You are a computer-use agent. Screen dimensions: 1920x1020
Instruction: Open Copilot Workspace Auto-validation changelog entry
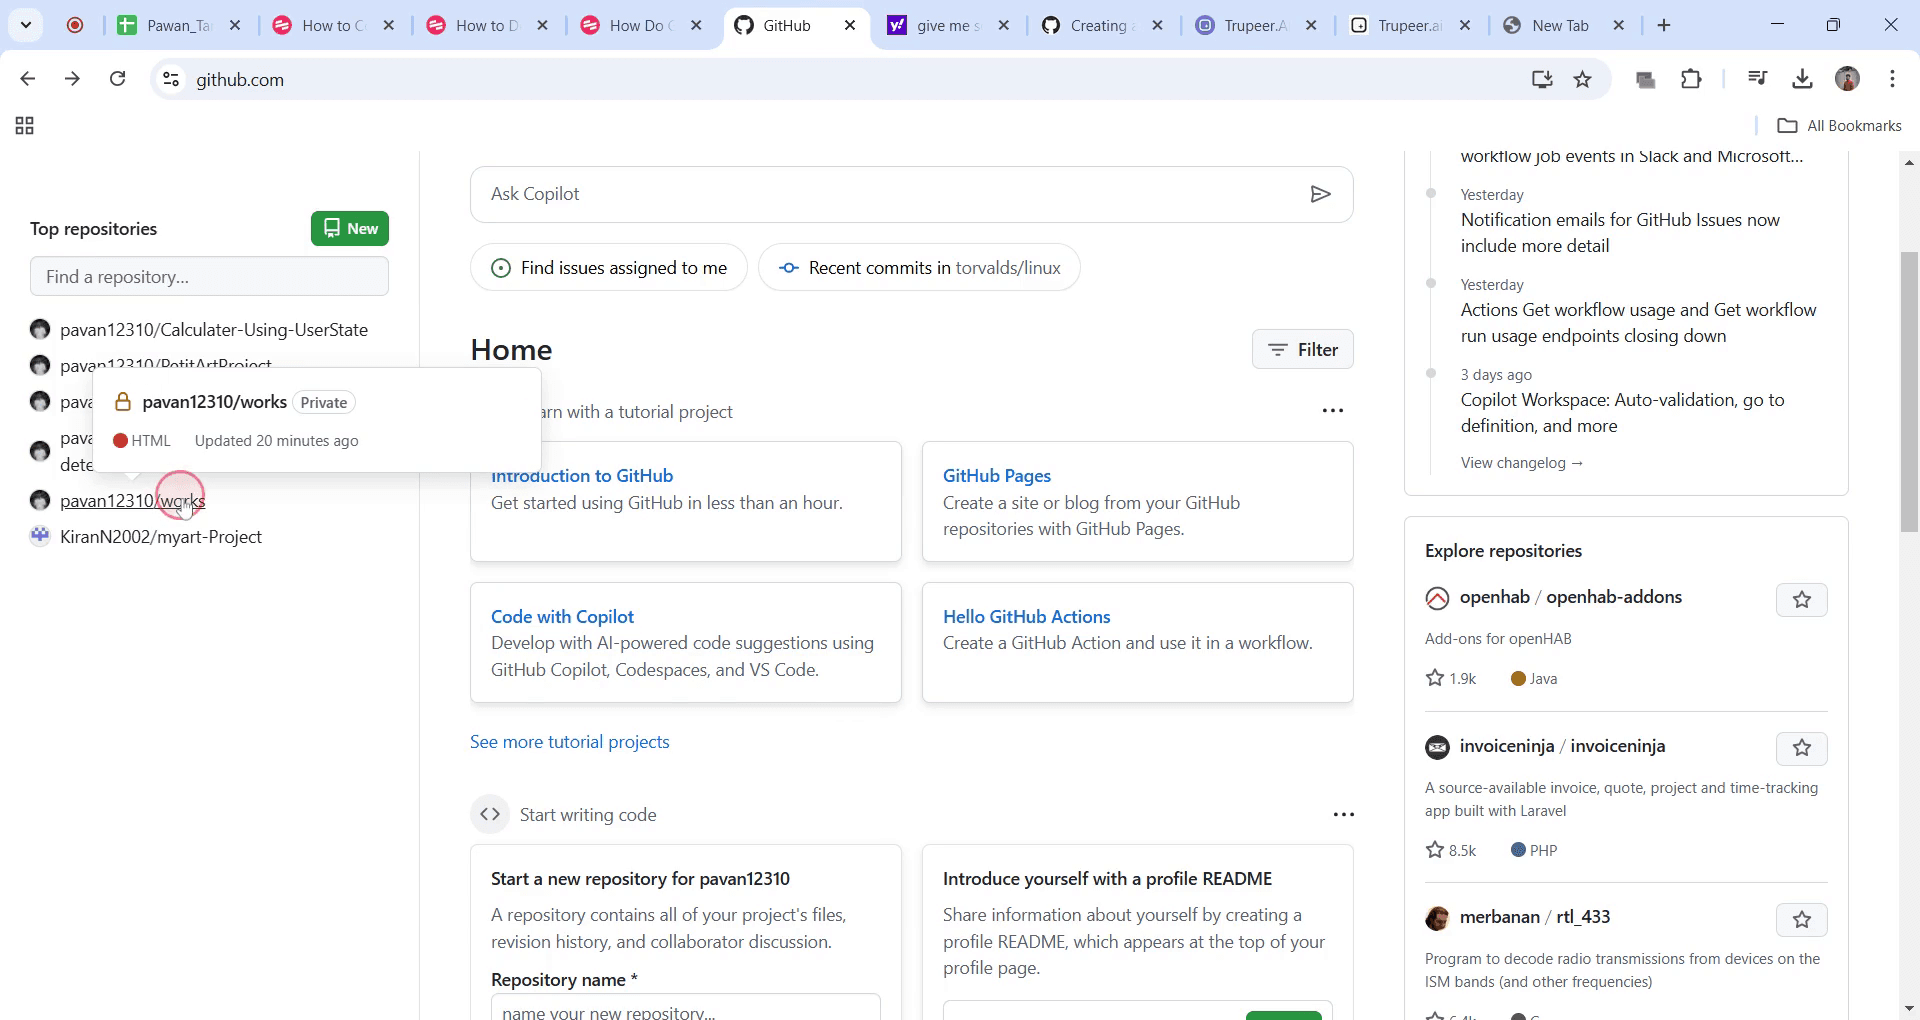[x=1622, y=413]
